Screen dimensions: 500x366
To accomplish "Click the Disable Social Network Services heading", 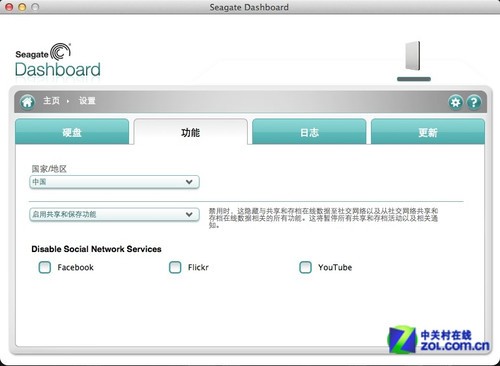I will (x=96, y=249).
